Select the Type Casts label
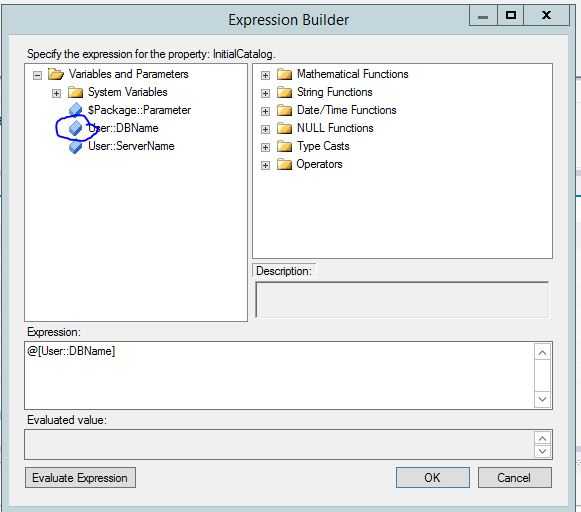 (x=323, y=146)
